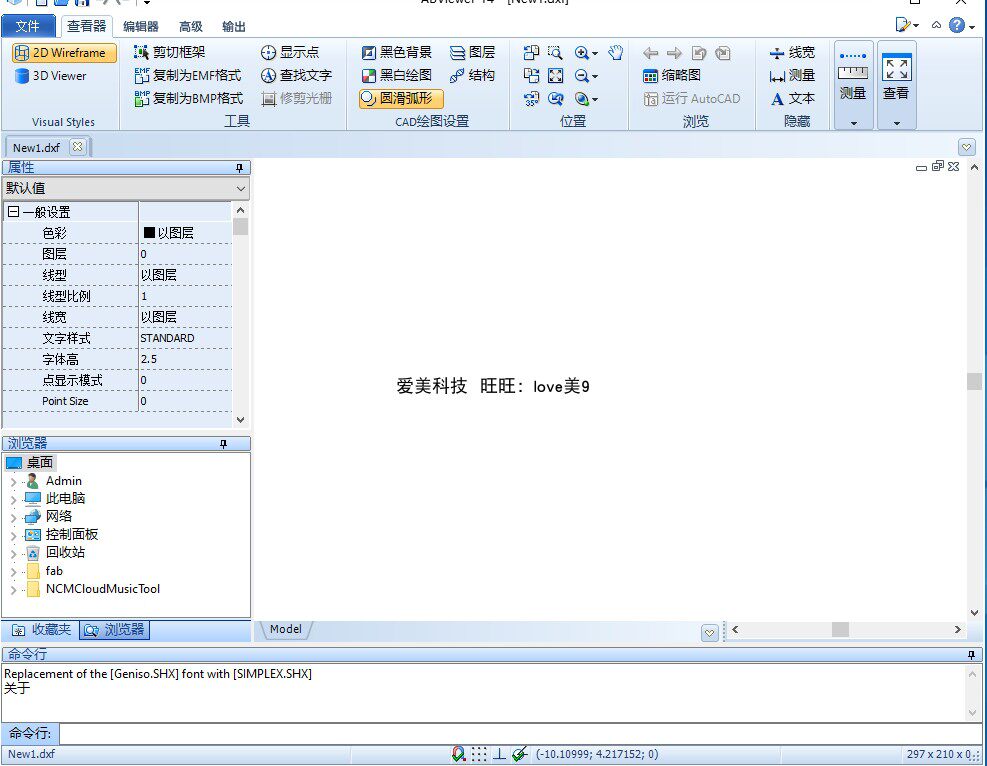Screen dimensions: 987x766
Task: Open the 缩略图 thumbnails view
Action: pyautogui.click(x=672, y=76)
